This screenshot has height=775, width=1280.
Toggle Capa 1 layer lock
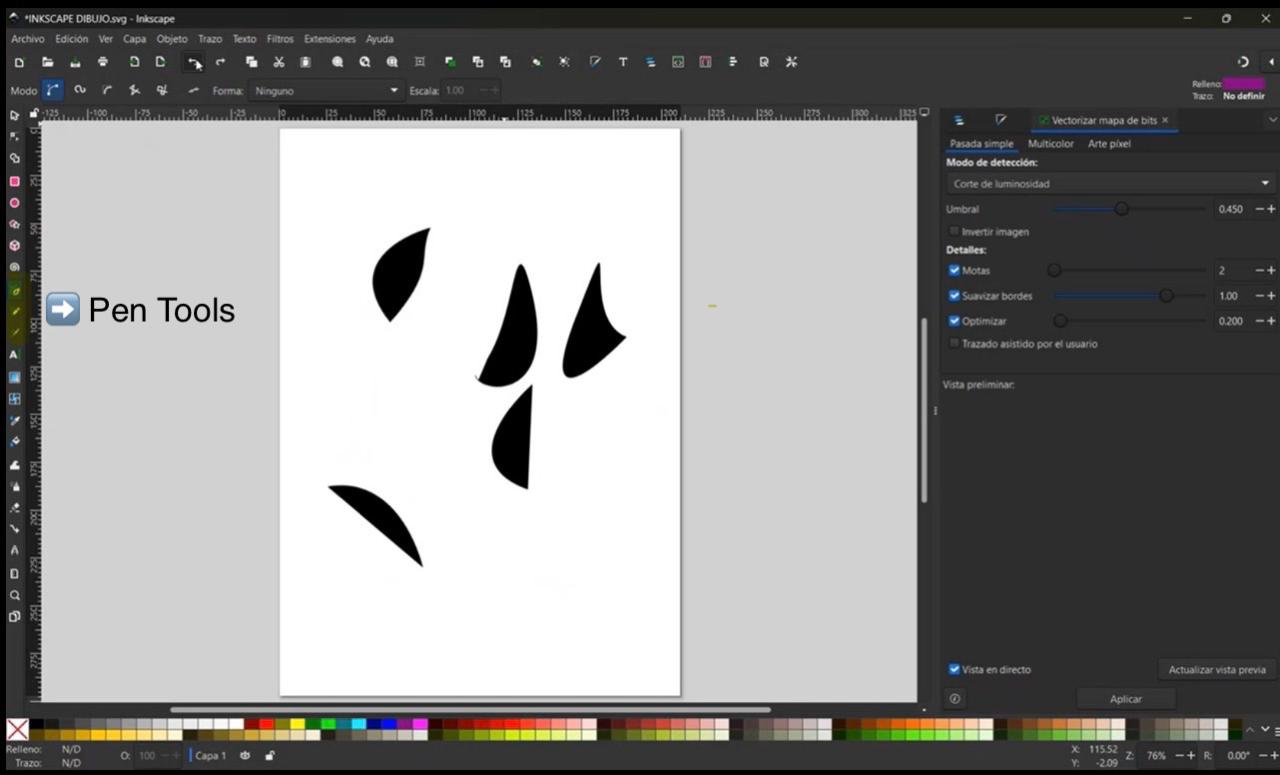[270, 756]
